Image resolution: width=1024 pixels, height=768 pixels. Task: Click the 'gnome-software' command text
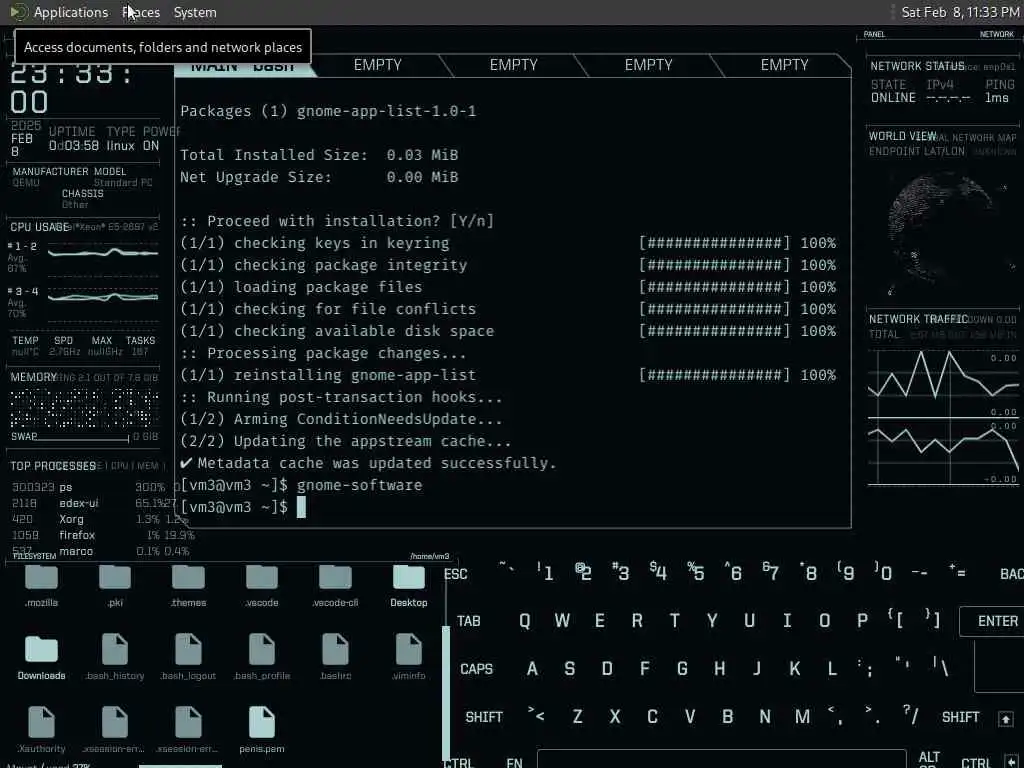359,485
